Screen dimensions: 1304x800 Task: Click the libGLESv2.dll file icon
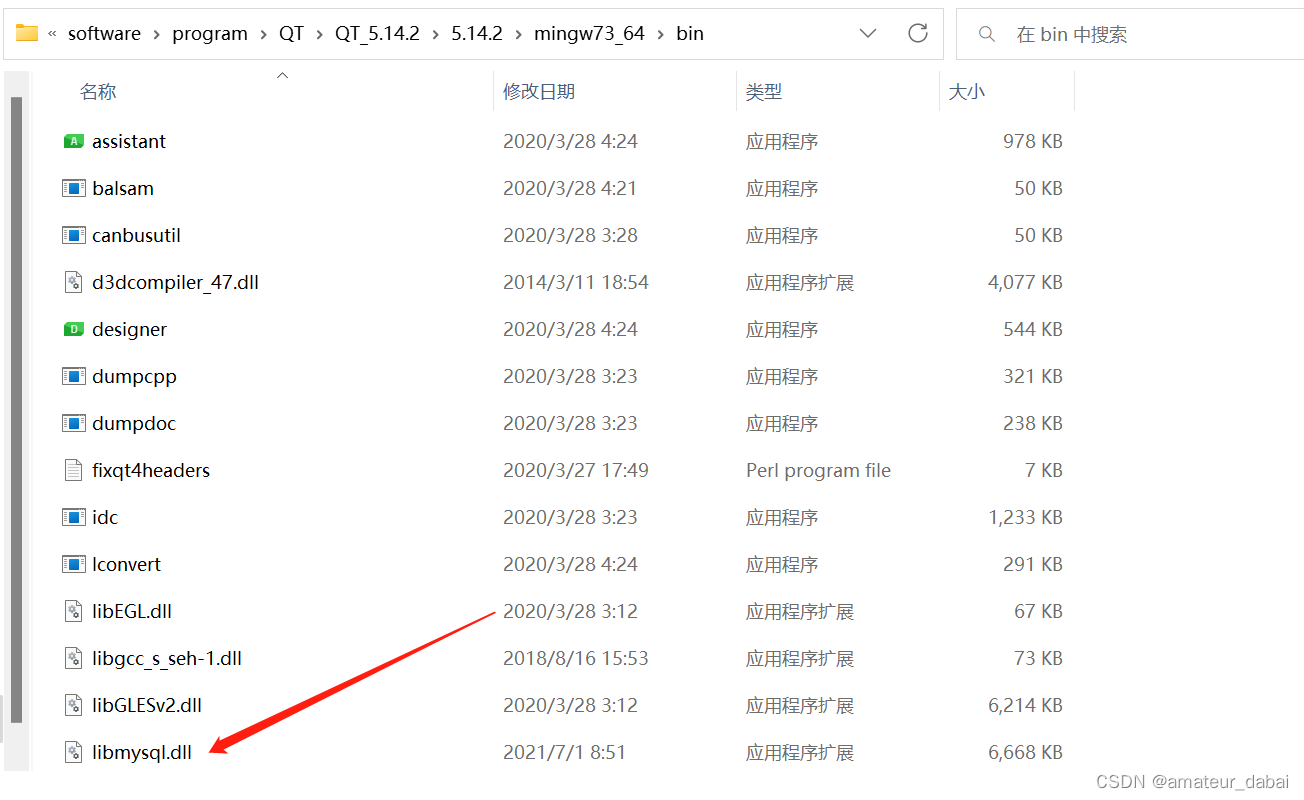click(x=73, y=705)
